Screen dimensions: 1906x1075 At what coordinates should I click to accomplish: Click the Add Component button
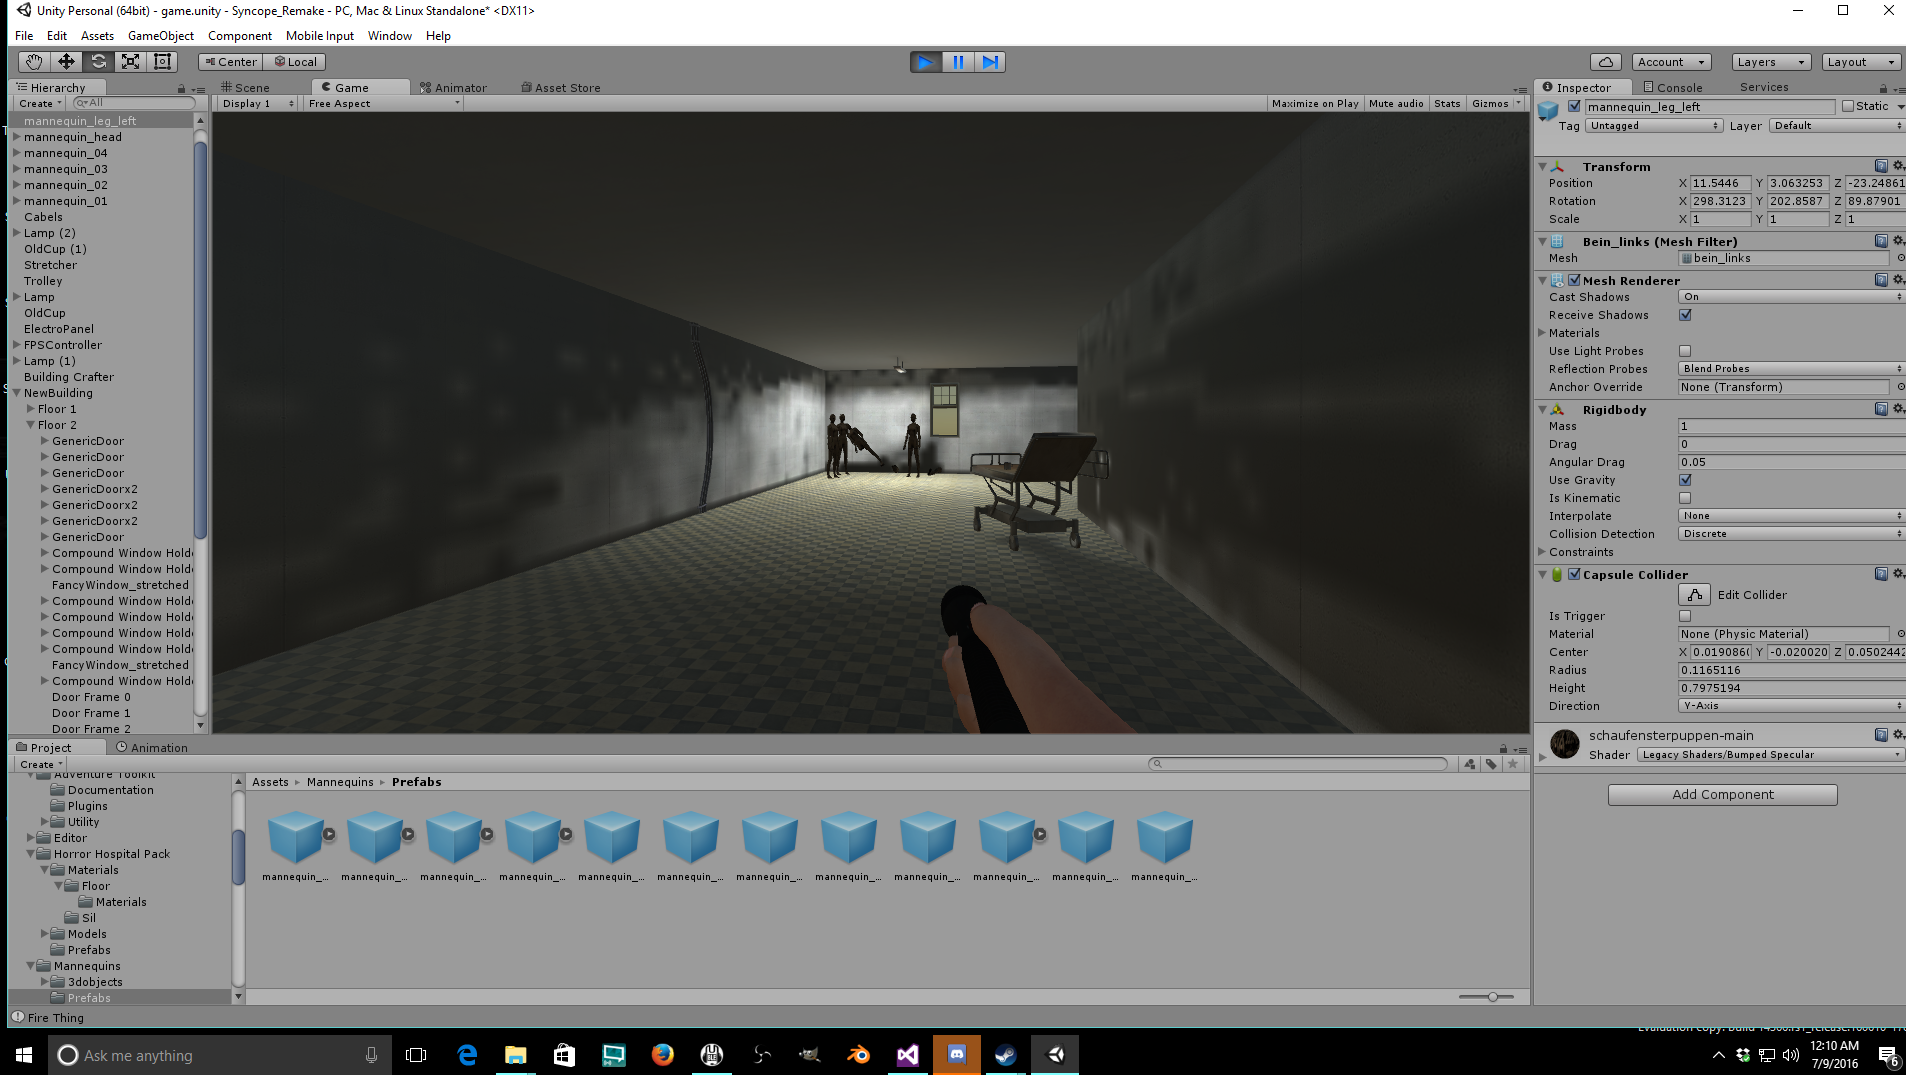click(x=1722, y=795)
